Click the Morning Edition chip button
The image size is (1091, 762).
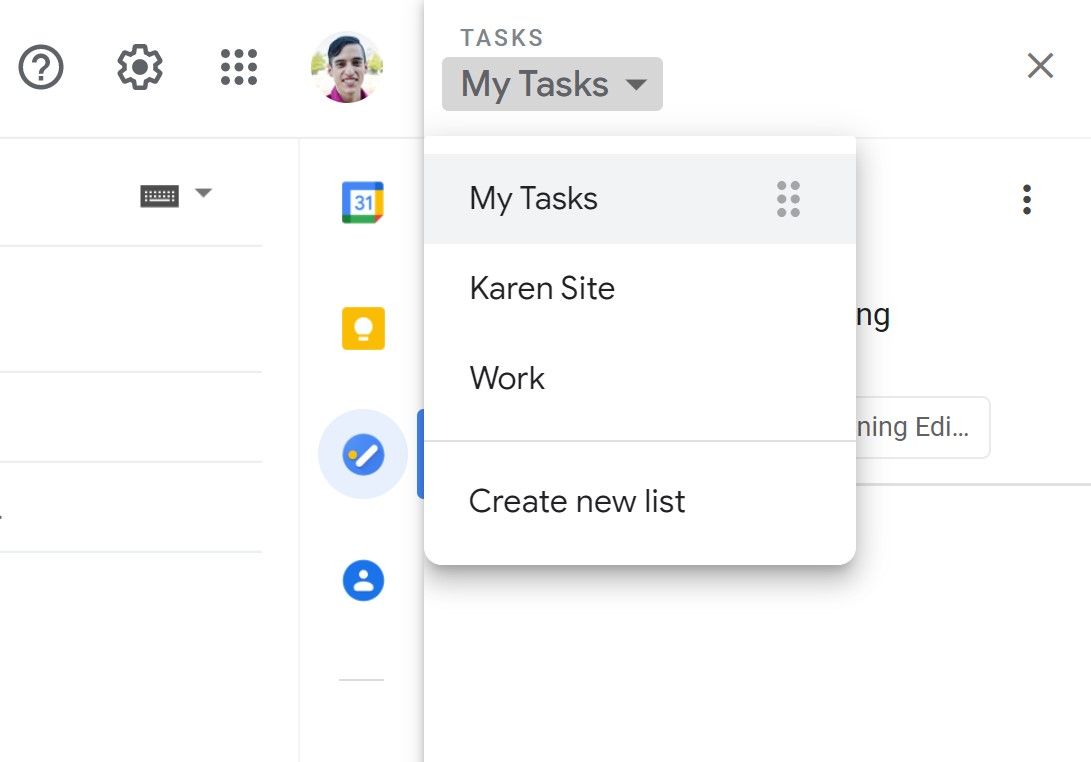pos(930,427)
